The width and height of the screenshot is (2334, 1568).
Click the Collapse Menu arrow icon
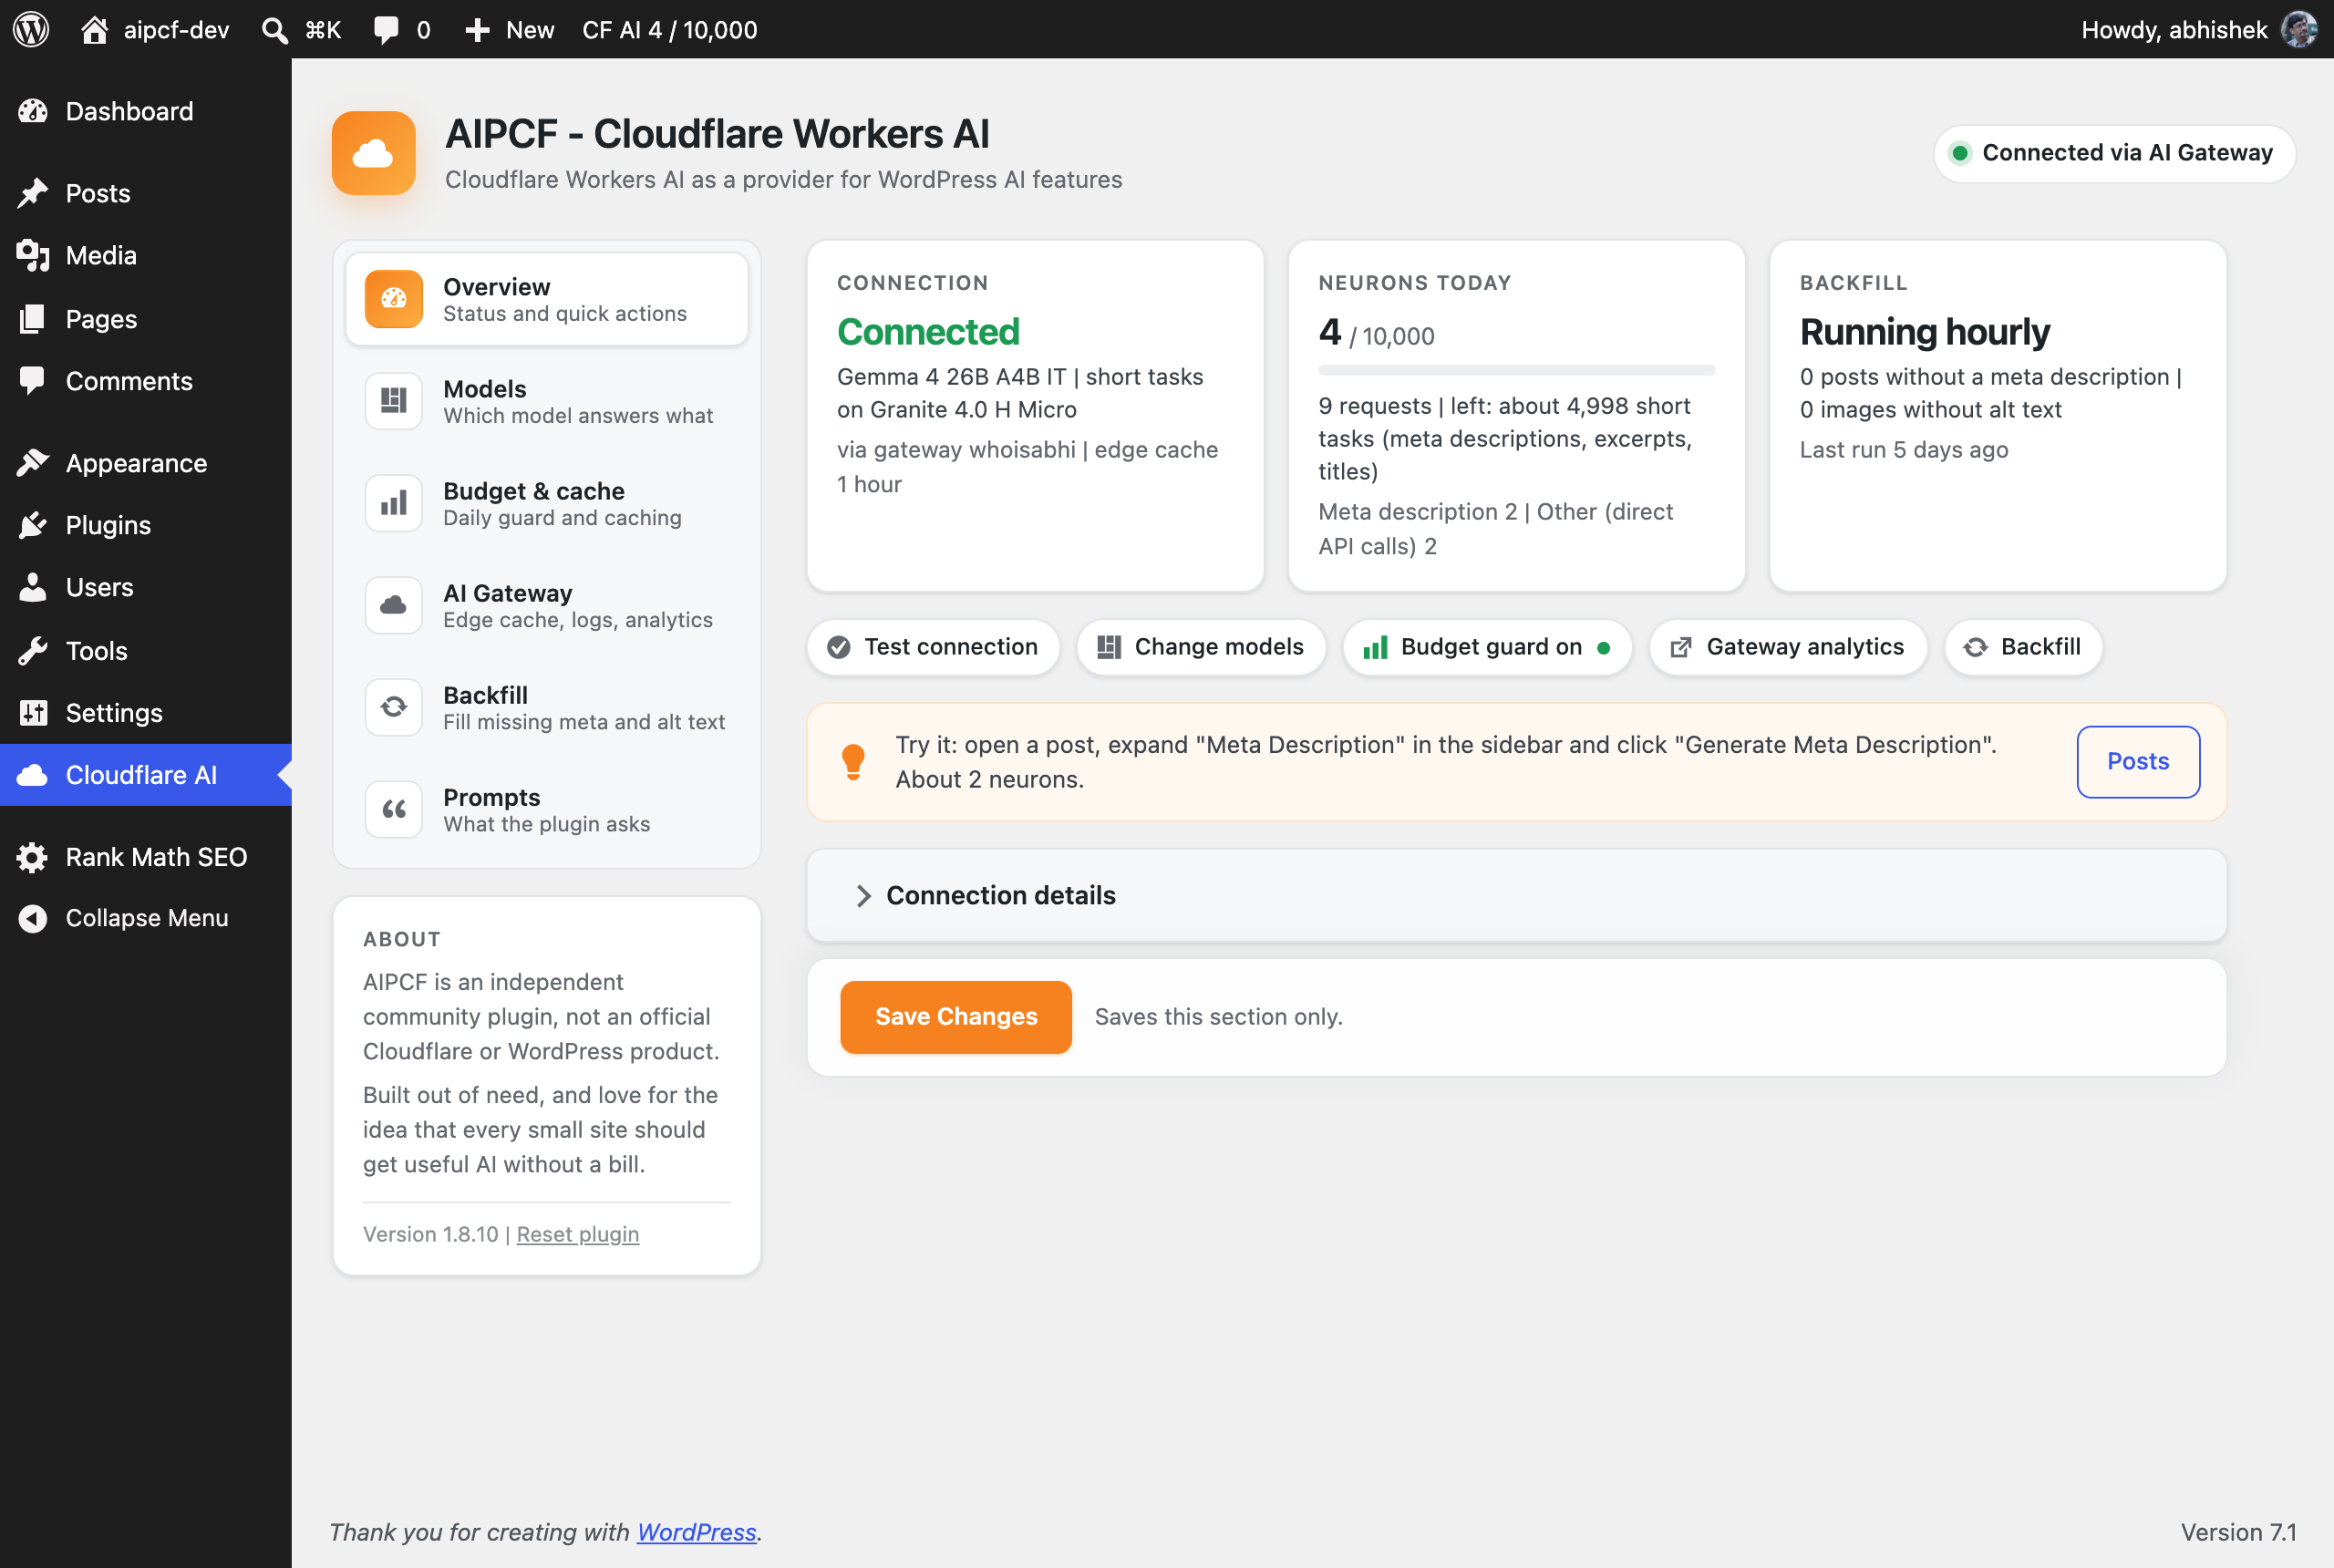(33, 918)
